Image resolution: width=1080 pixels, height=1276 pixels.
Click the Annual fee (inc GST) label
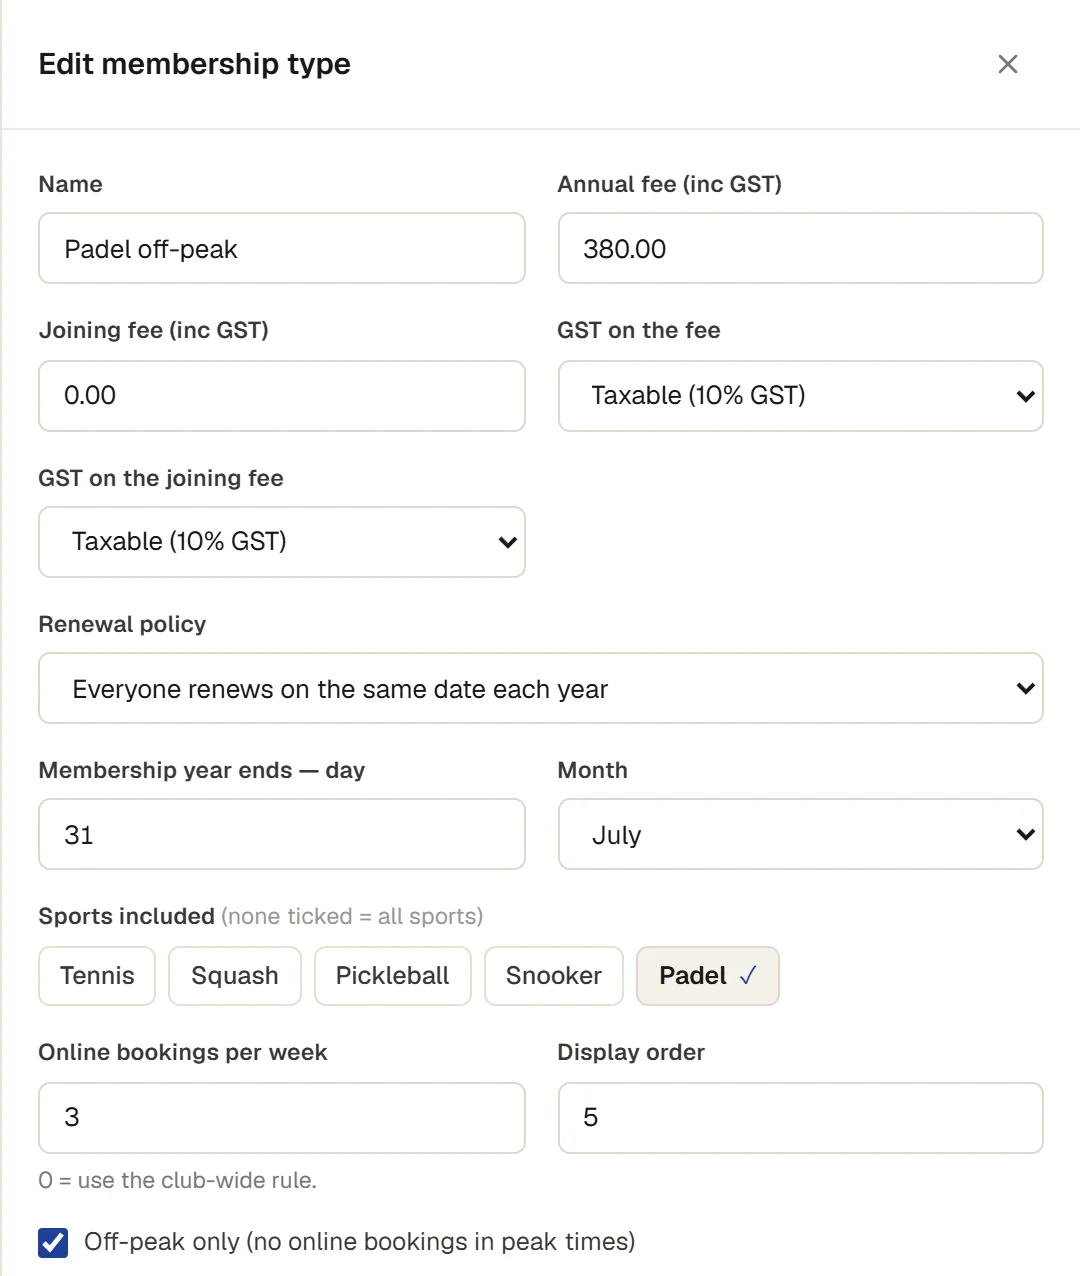click(x=669, y=184)
